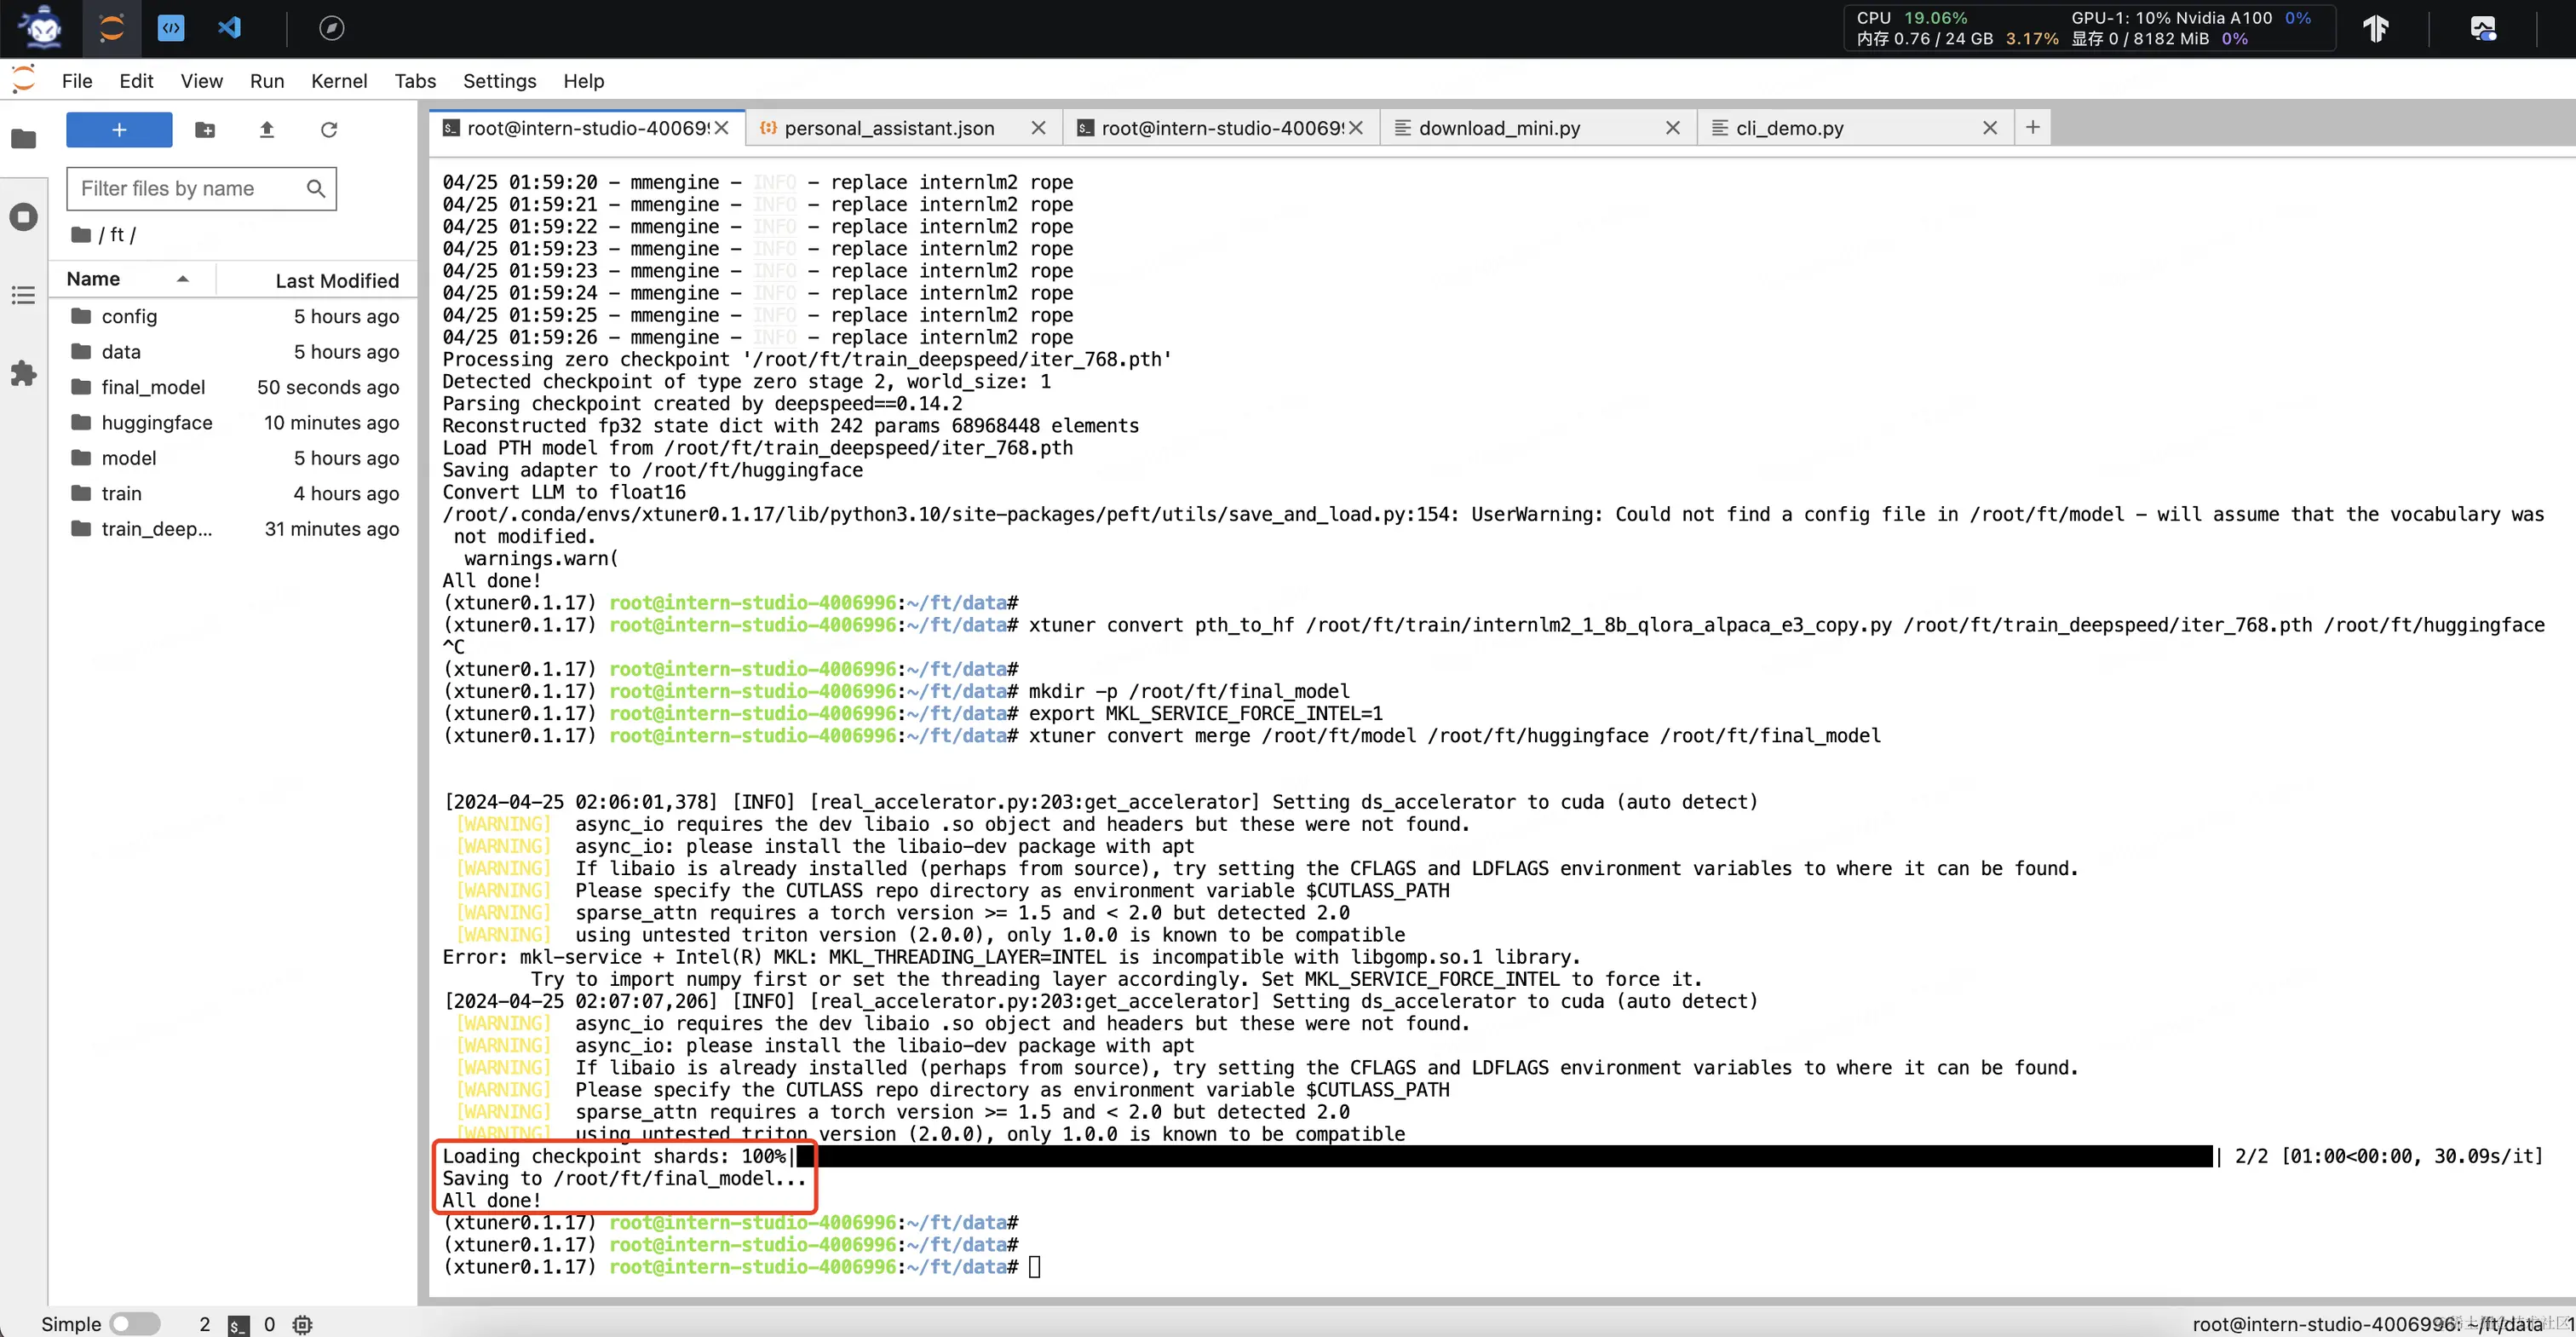This screenshot has width=2576, height=1337.
Task: Switch to the cli_demo.py tab
Action: [x=1789, y=128]
